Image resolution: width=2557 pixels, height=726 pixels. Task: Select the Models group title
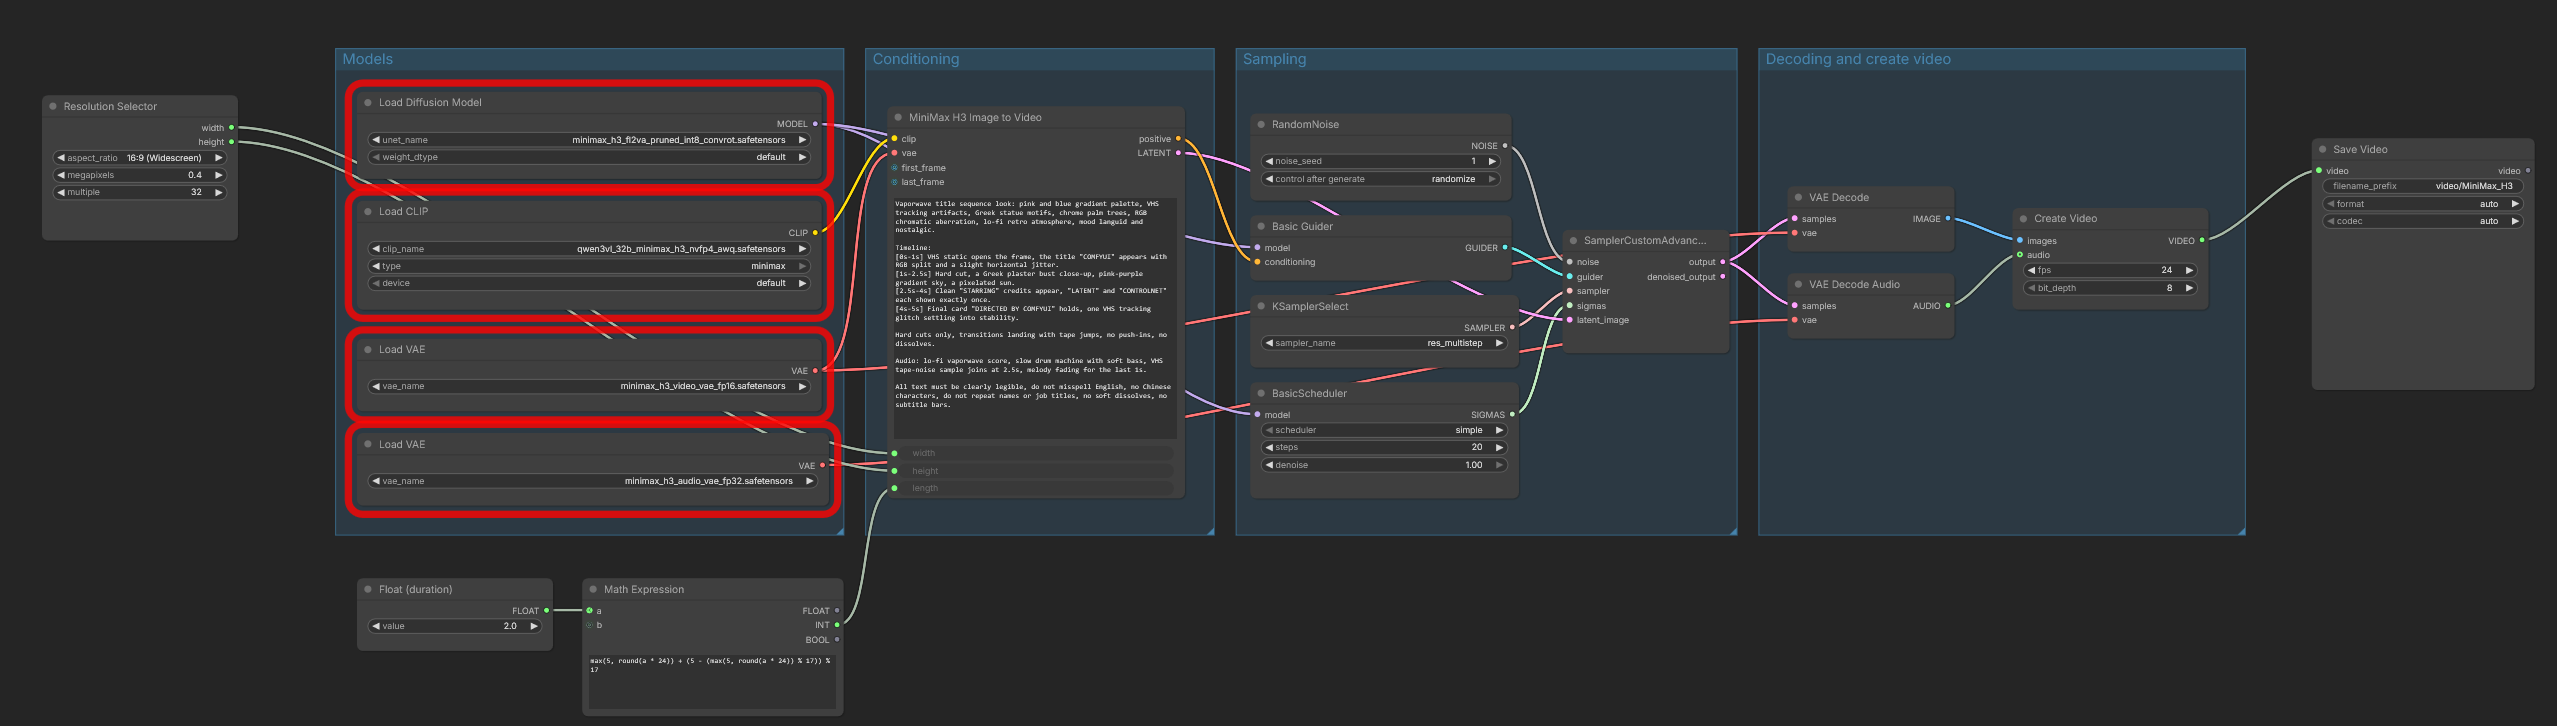(368, 59)
